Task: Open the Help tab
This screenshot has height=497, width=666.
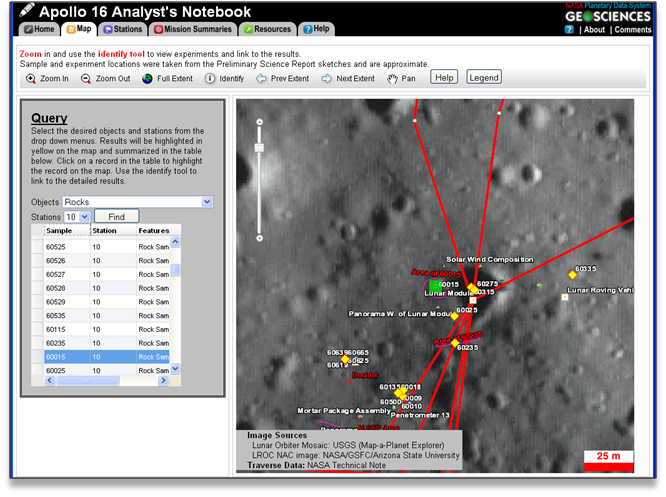Action: 316,29
